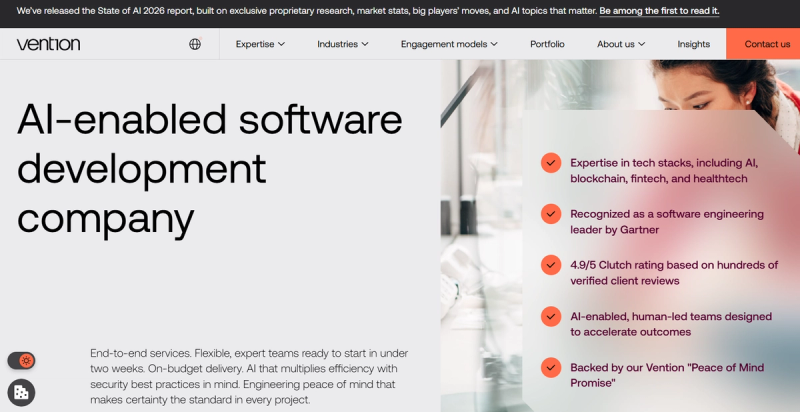Toggle the light/dark theme switch
The height and width of the screenshot is (412, 800).
tap(21, 361)
